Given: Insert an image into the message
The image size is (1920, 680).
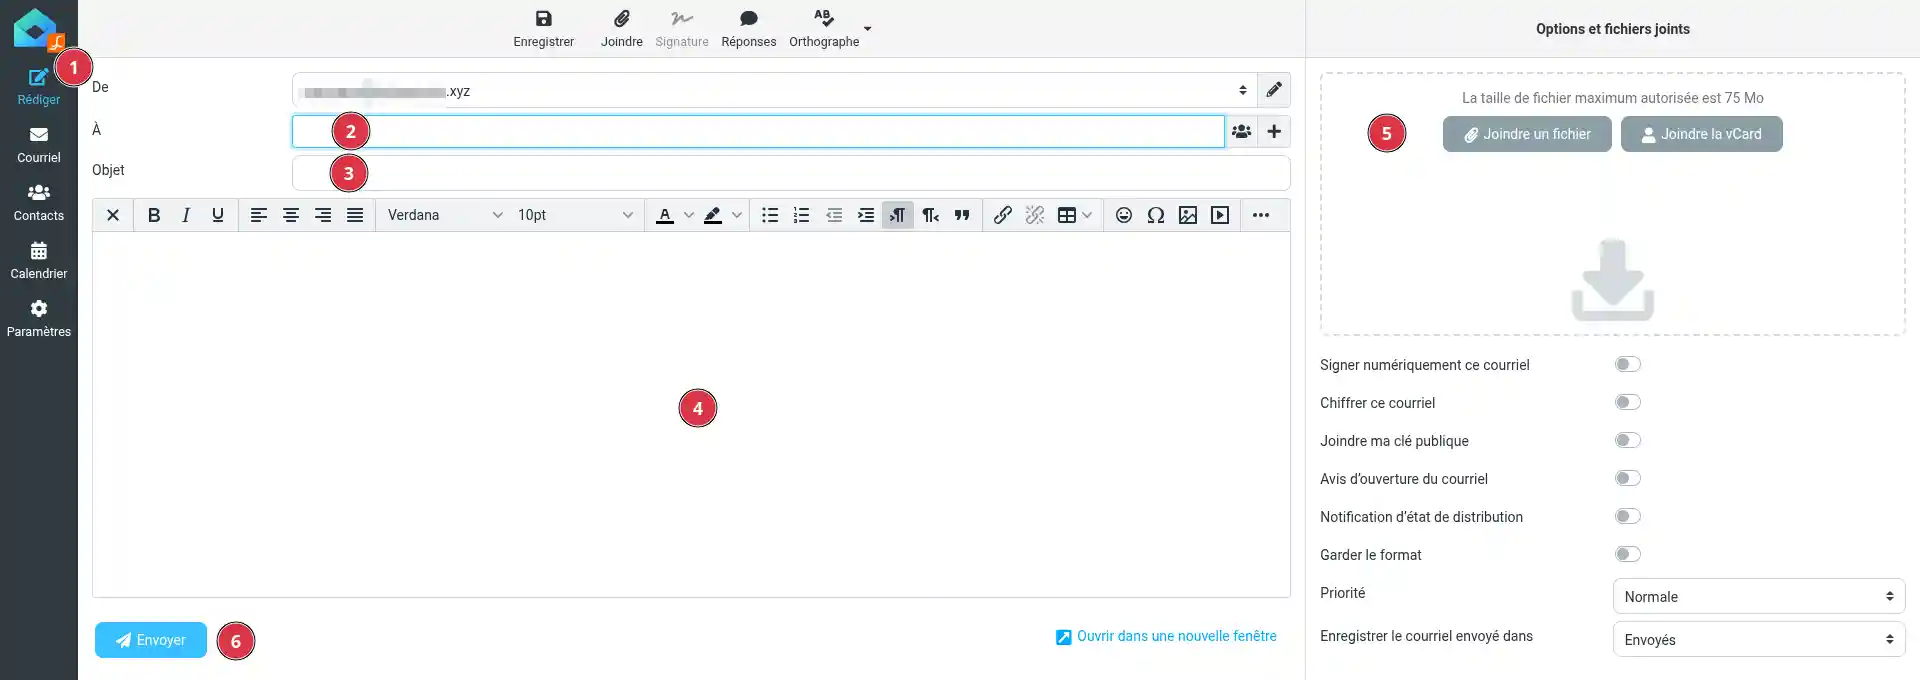Looking at the screenshot, I should [1188, 215].
